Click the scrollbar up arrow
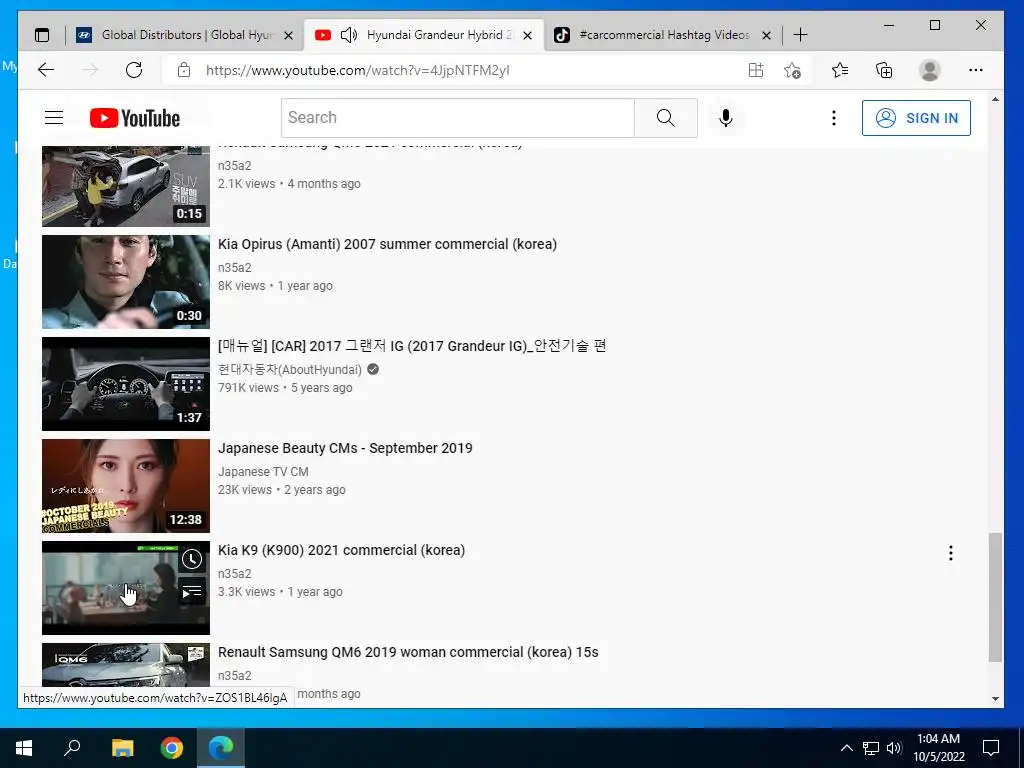The width and height of the screenshot is (1024, 768). point(995,99)
